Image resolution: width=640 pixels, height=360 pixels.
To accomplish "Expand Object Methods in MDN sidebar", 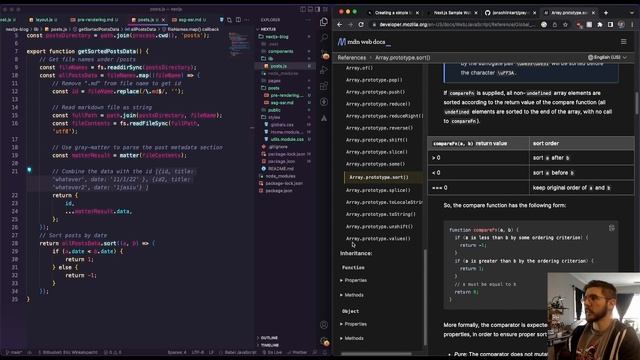I will tap(351, 338).
